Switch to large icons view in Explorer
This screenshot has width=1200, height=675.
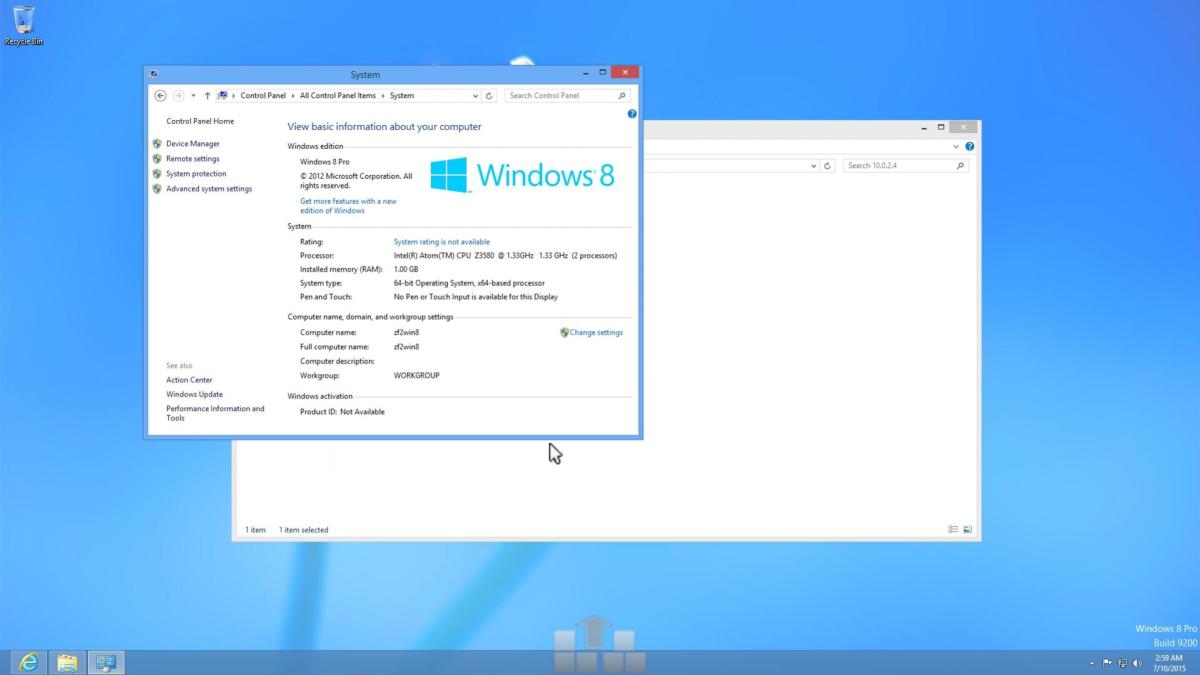click(x=967, y=529)
